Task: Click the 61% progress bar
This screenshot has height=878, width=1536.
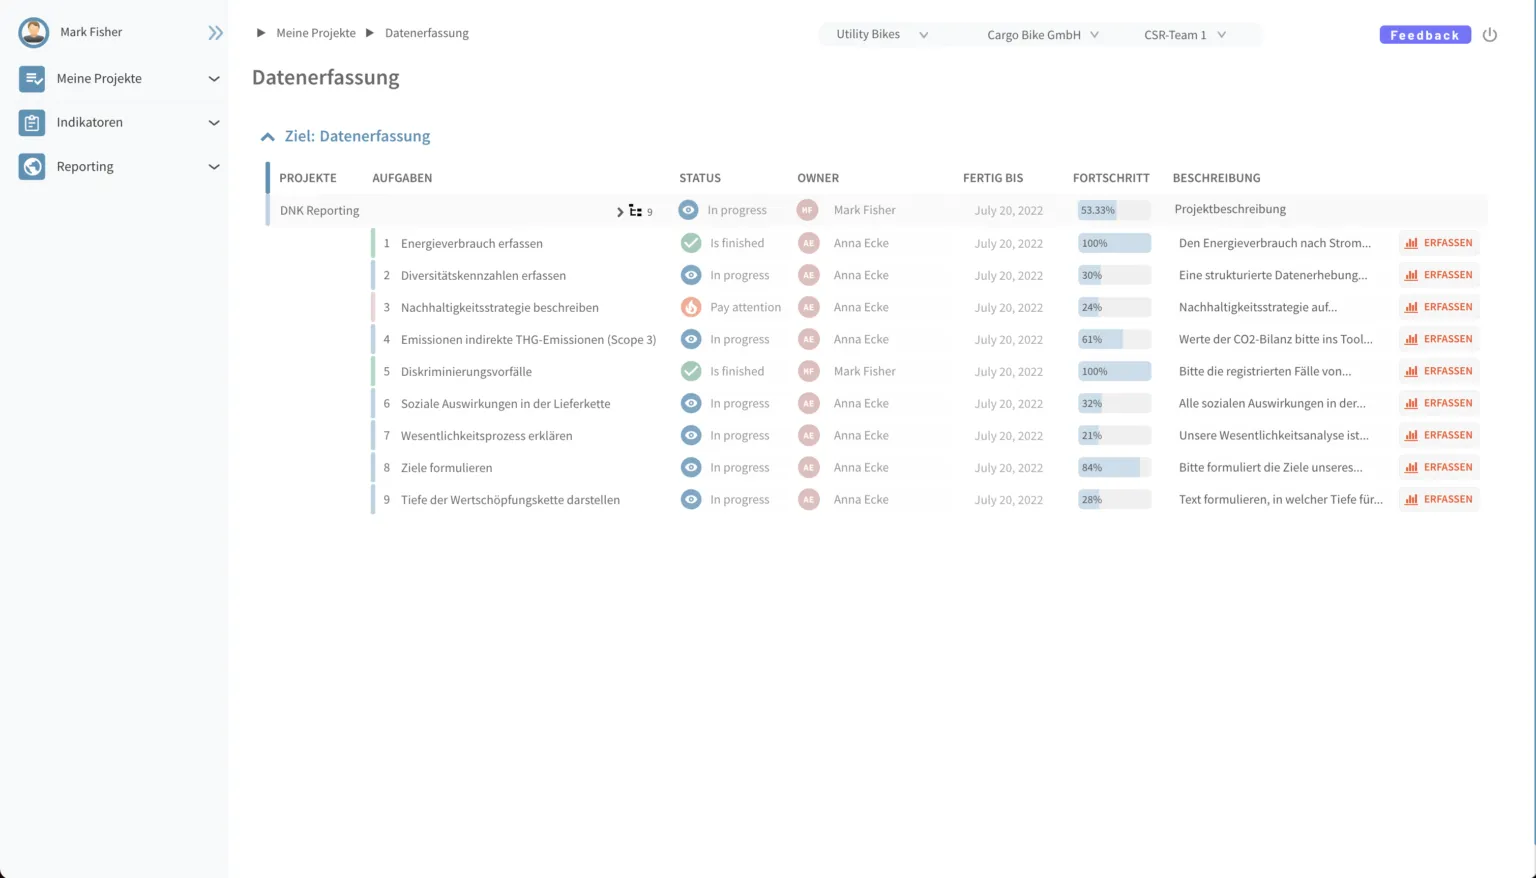Action: pos(1114,339)
